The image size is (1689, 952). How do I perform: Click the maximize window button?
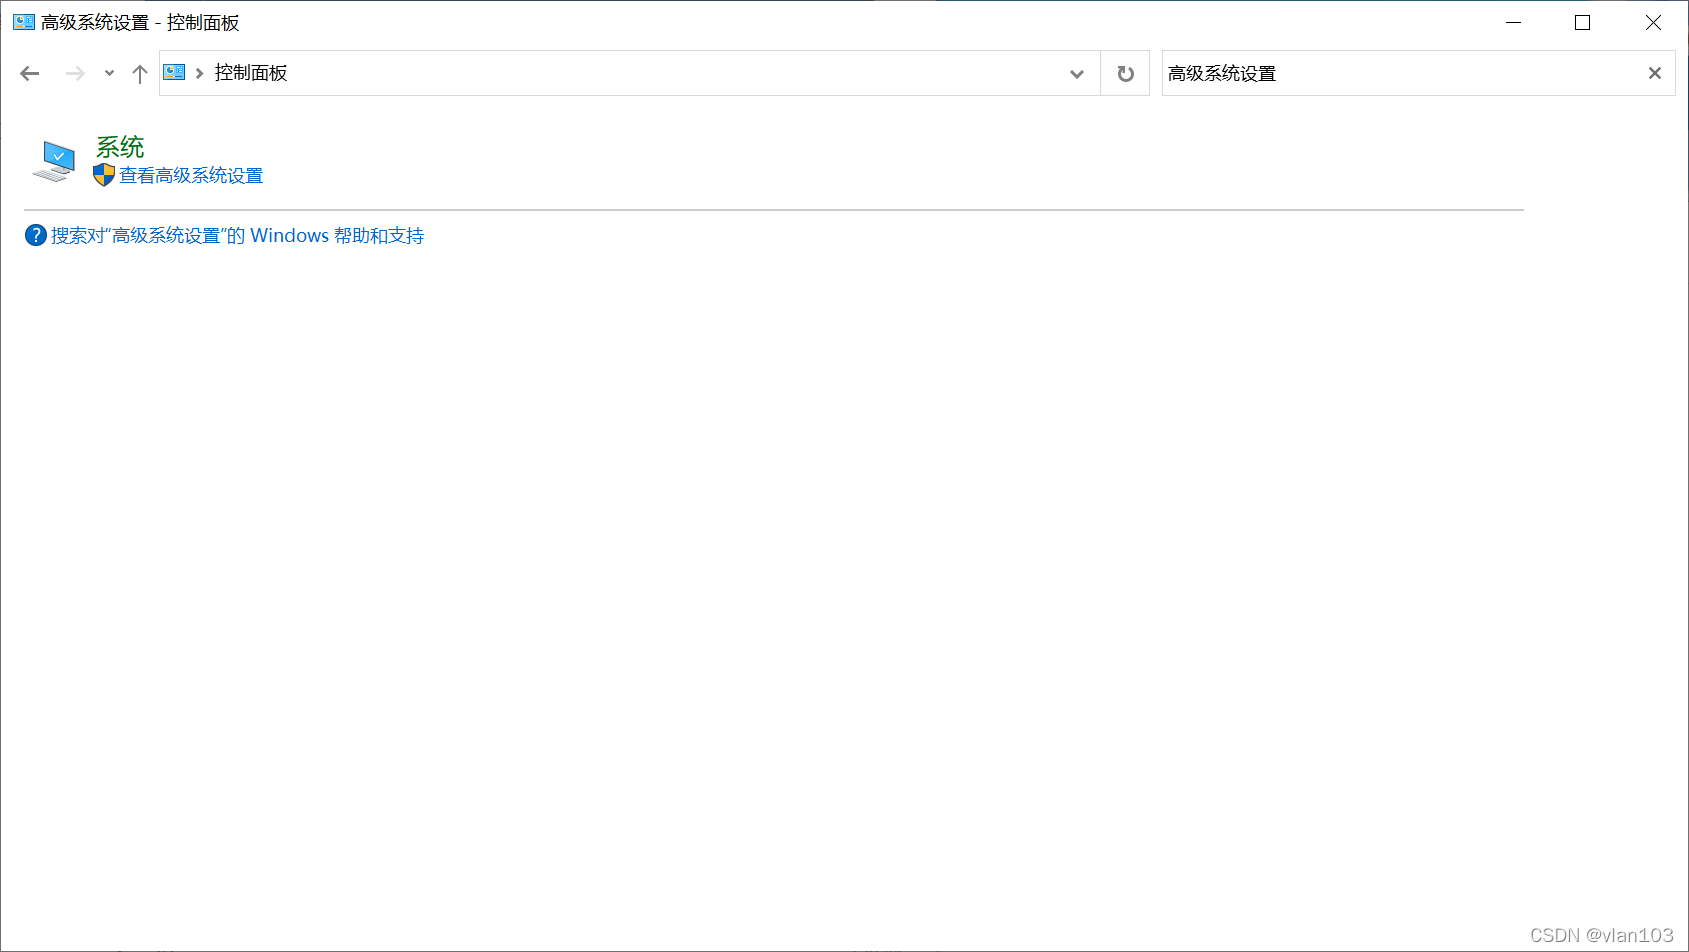[1582, 21]
